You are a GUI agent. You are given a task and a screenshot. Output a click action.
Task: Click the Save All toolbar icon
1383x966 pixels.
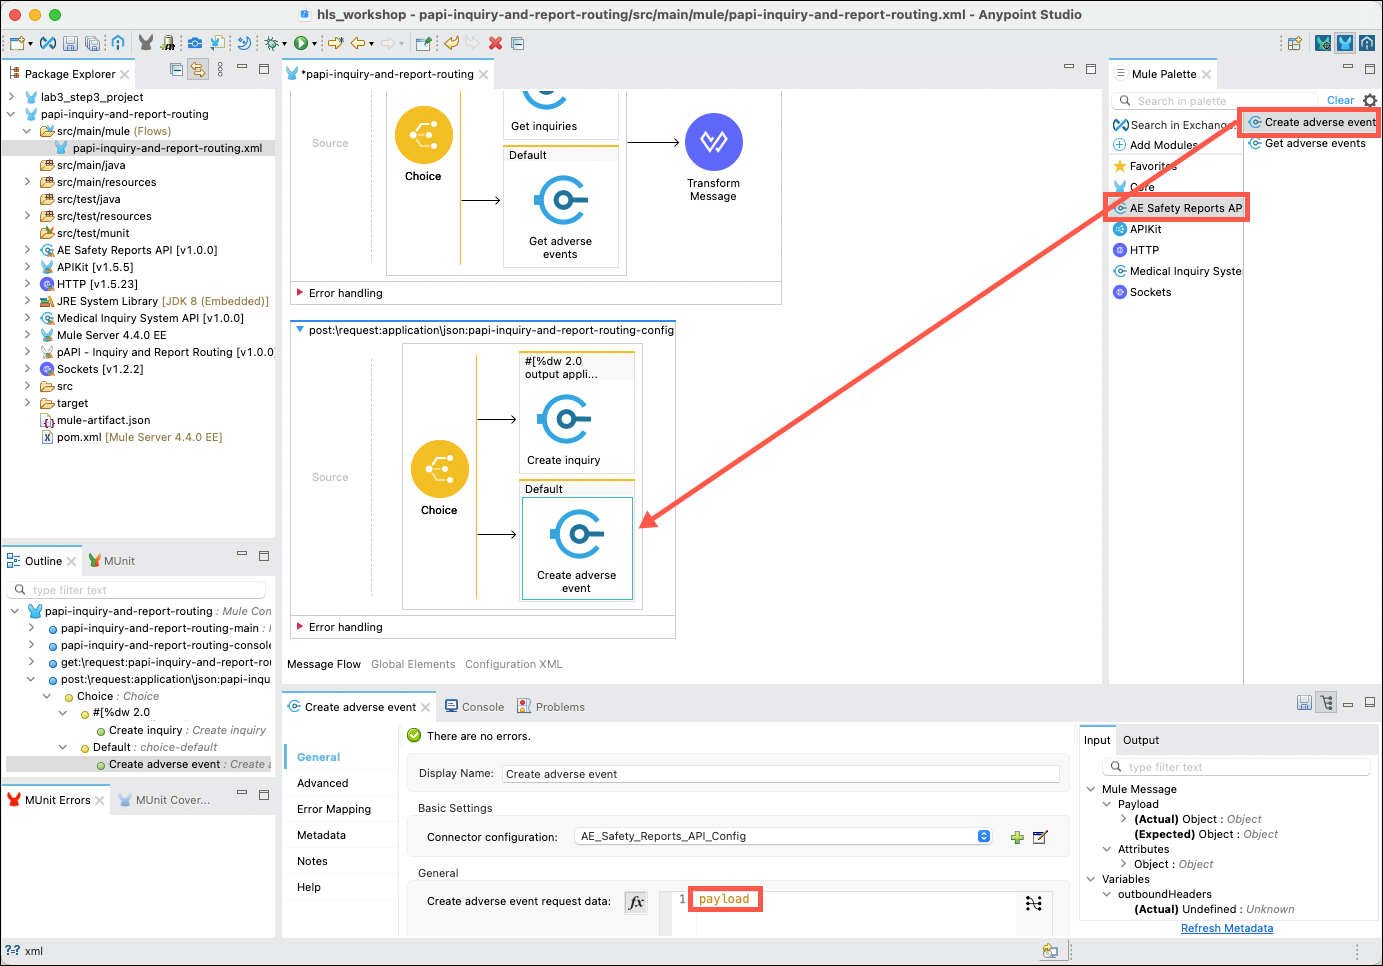point(92,43)
